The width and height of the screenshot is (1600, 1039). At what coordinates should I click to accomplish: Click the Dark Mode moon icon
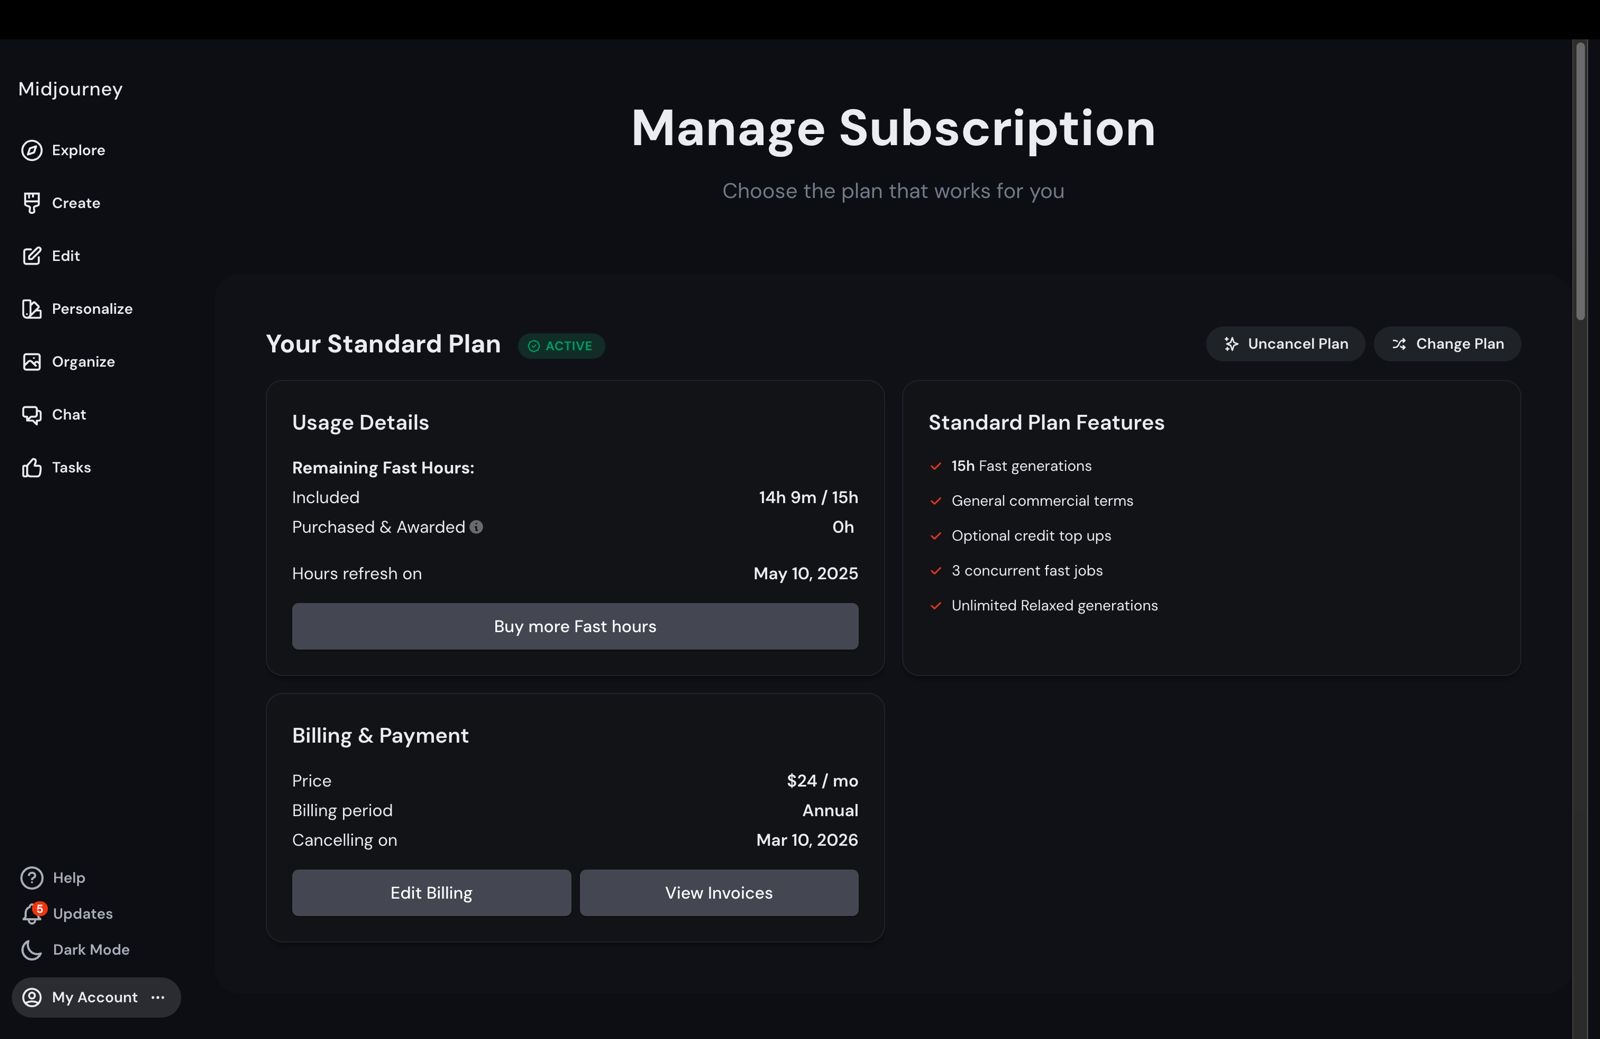[32, 950]
